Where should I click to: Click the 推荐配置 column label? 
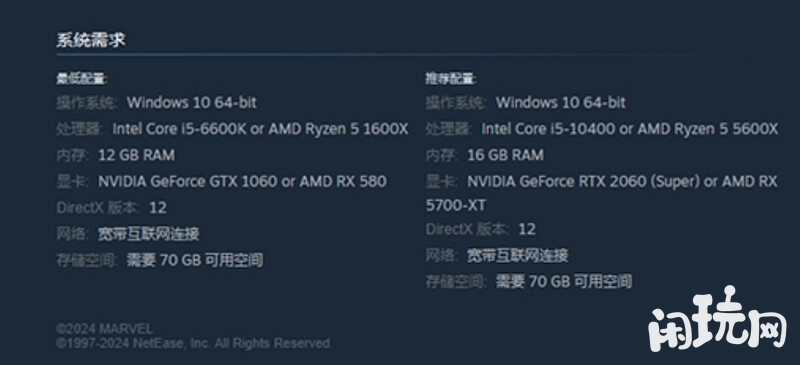451,79
